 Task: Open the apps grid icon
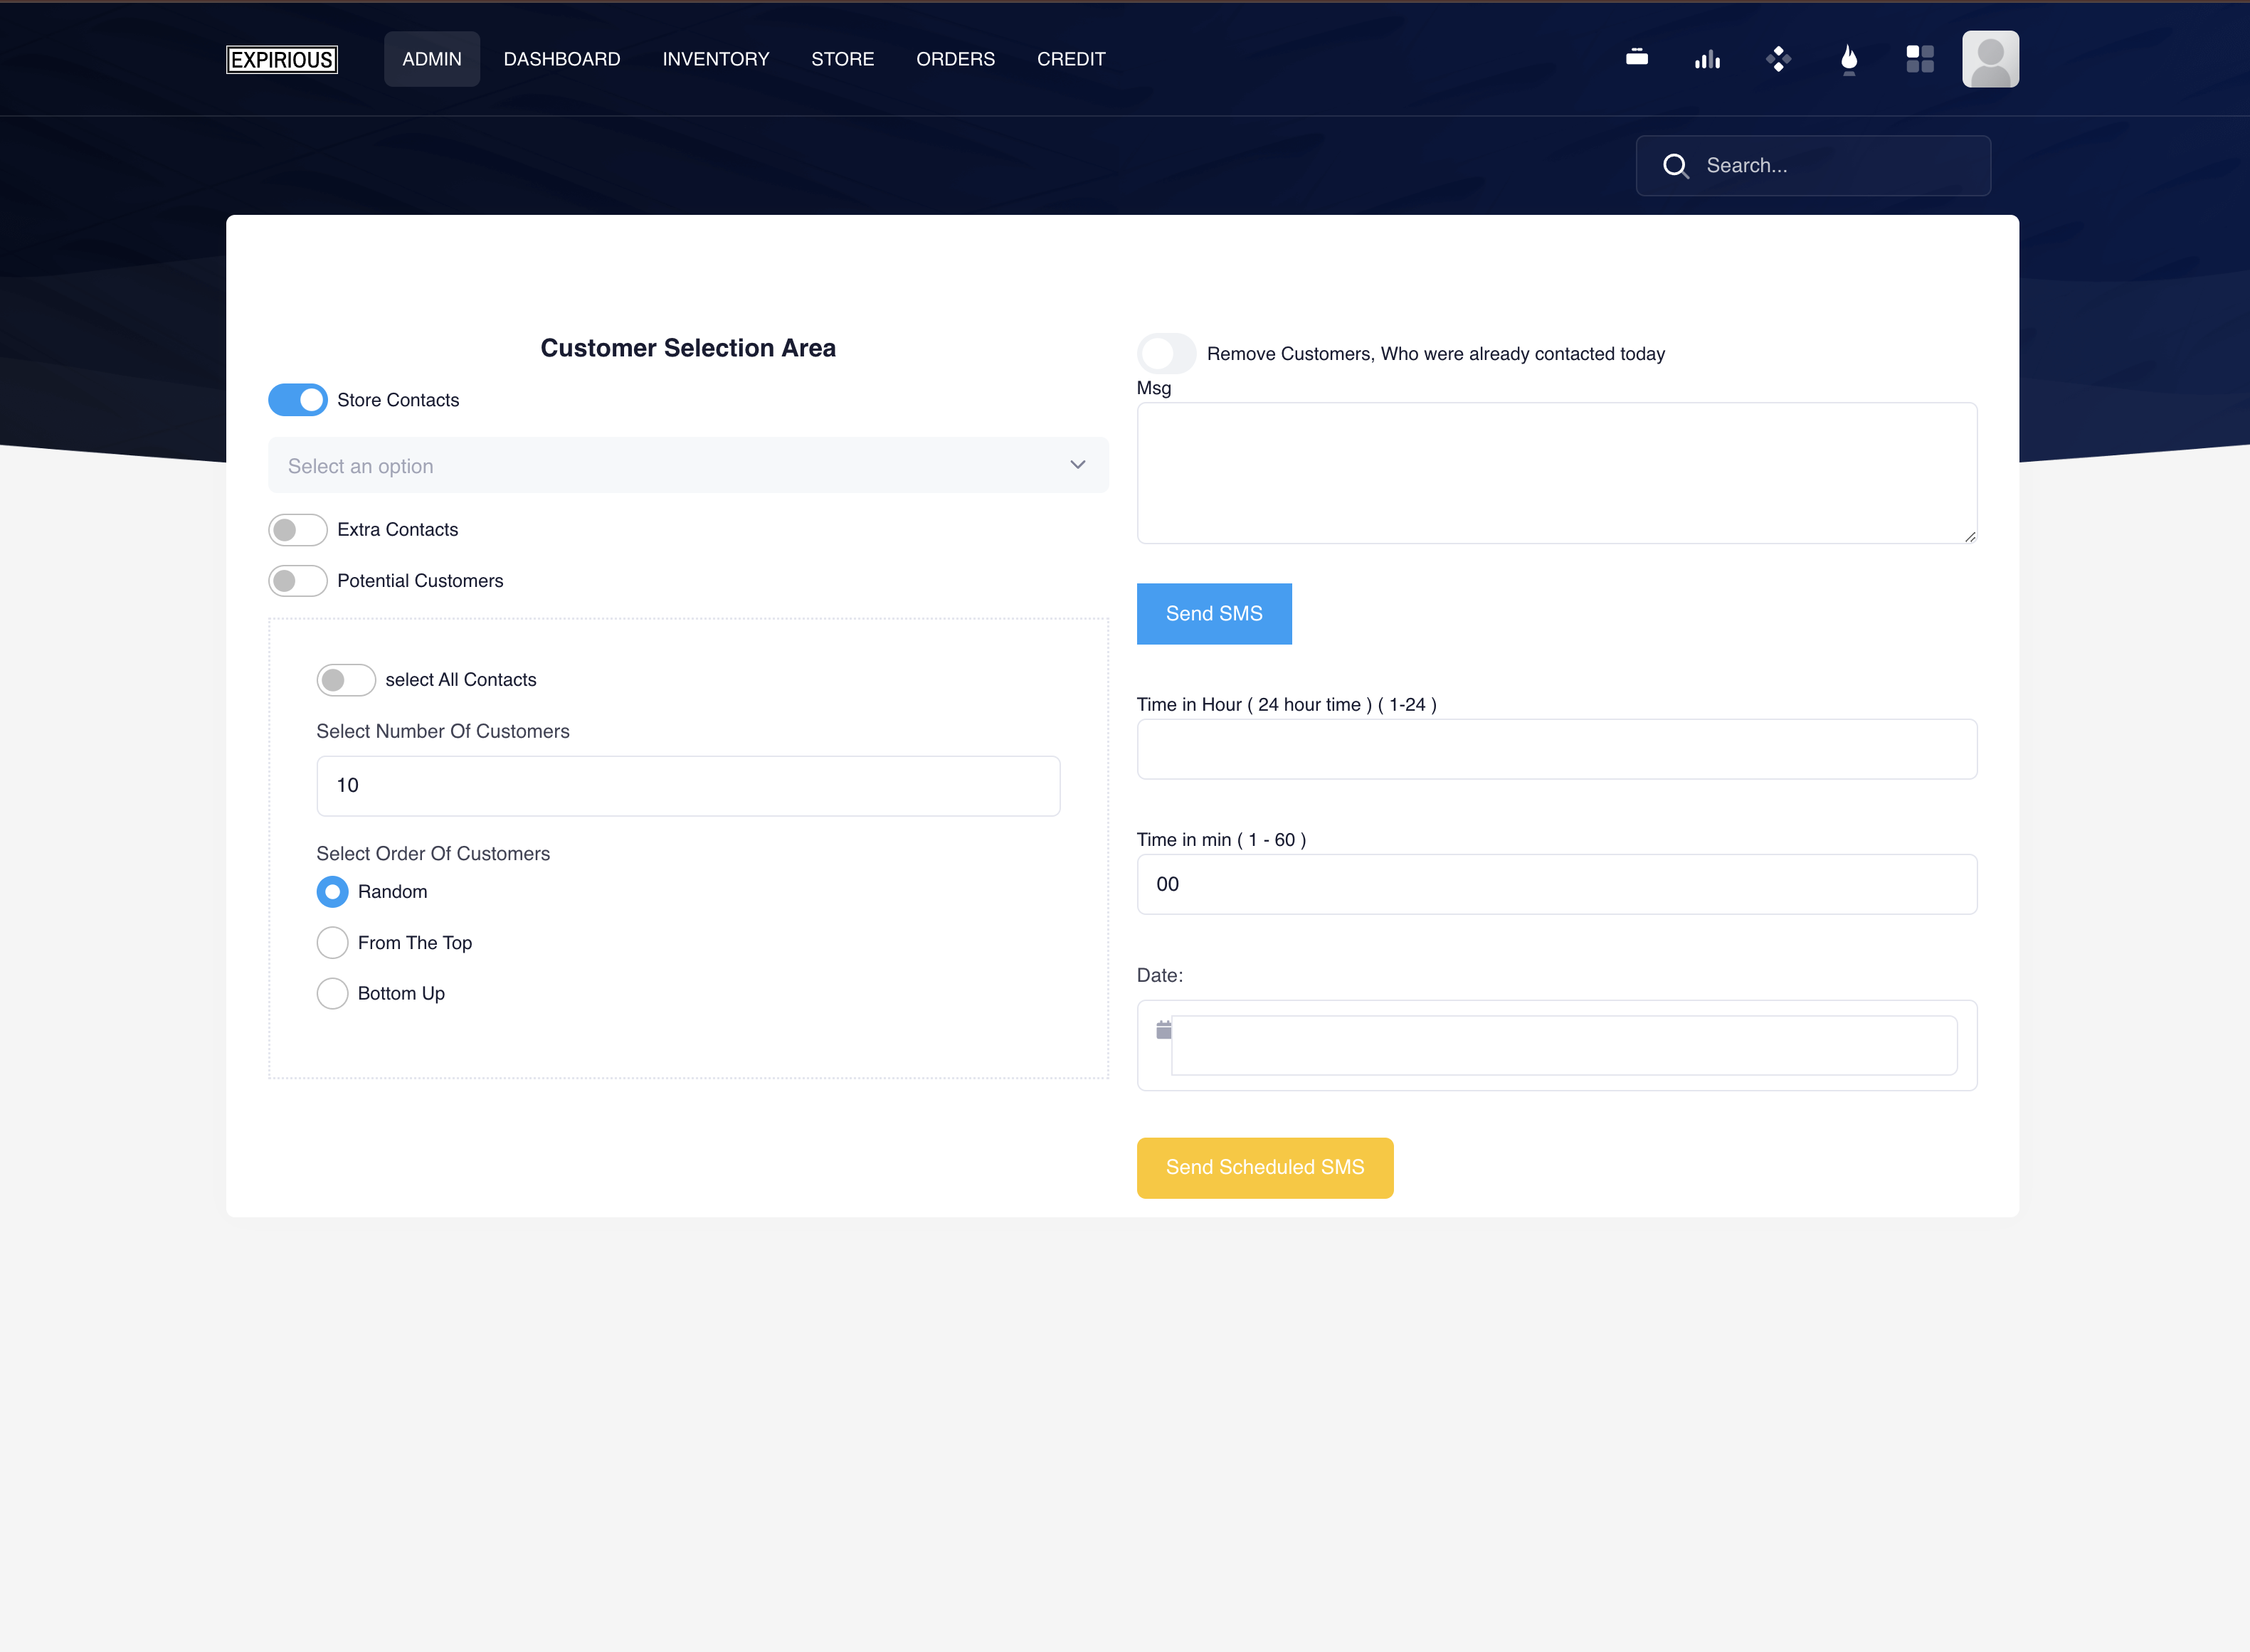coord(1920,59)
